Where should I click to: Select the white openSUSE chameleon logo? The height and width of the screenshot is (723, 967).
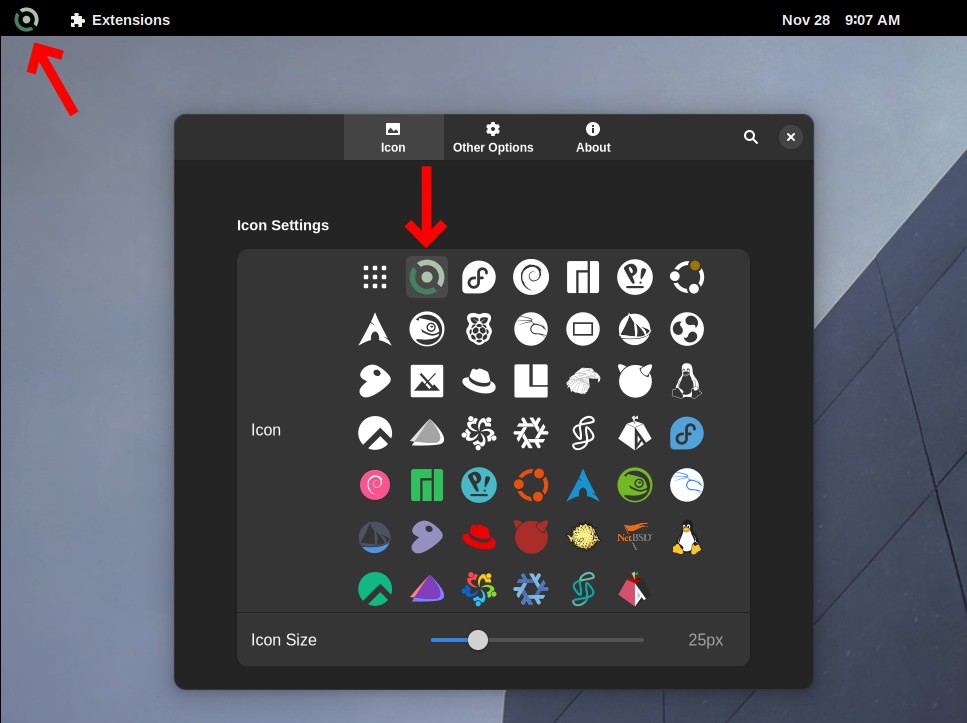[427, 329]
